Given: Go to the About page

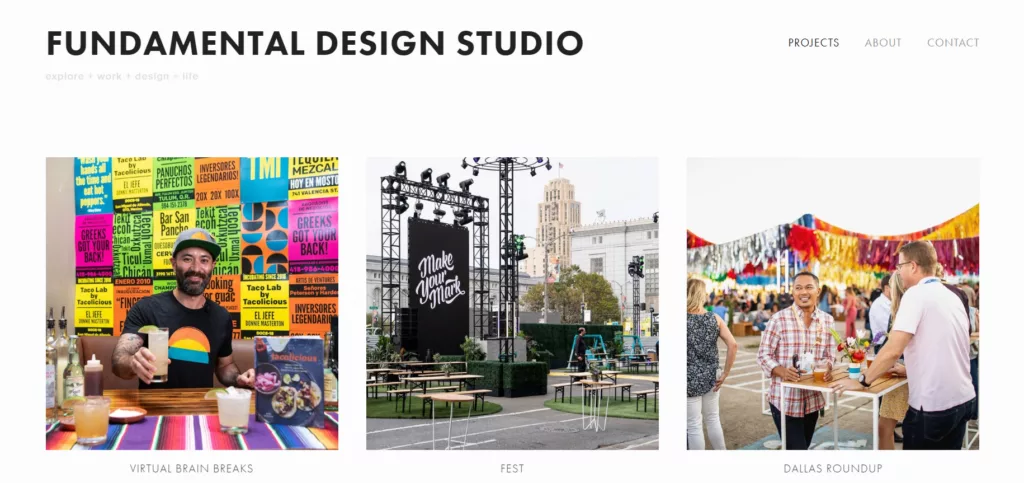Looking at the screenshot, I should click(883, 43).
